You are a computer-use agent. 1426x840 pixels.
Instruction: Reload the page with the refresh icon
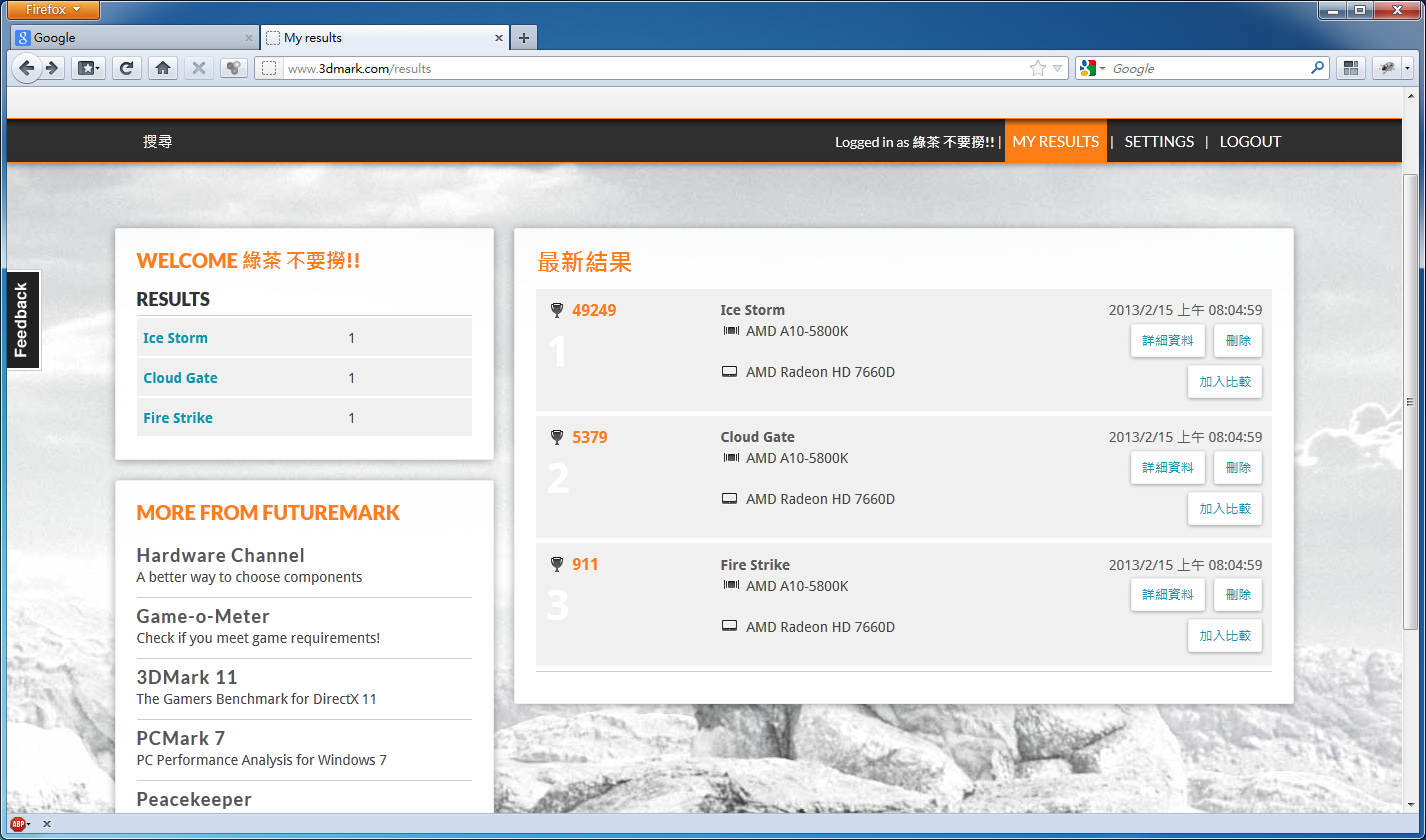[126, 68]
